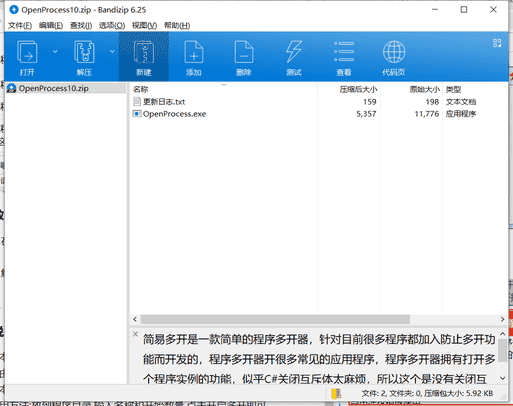Select the 更新日志.txt file row
Image resolution: width=513 pixels, height=406 pixels.
click(x=318, y=102)
